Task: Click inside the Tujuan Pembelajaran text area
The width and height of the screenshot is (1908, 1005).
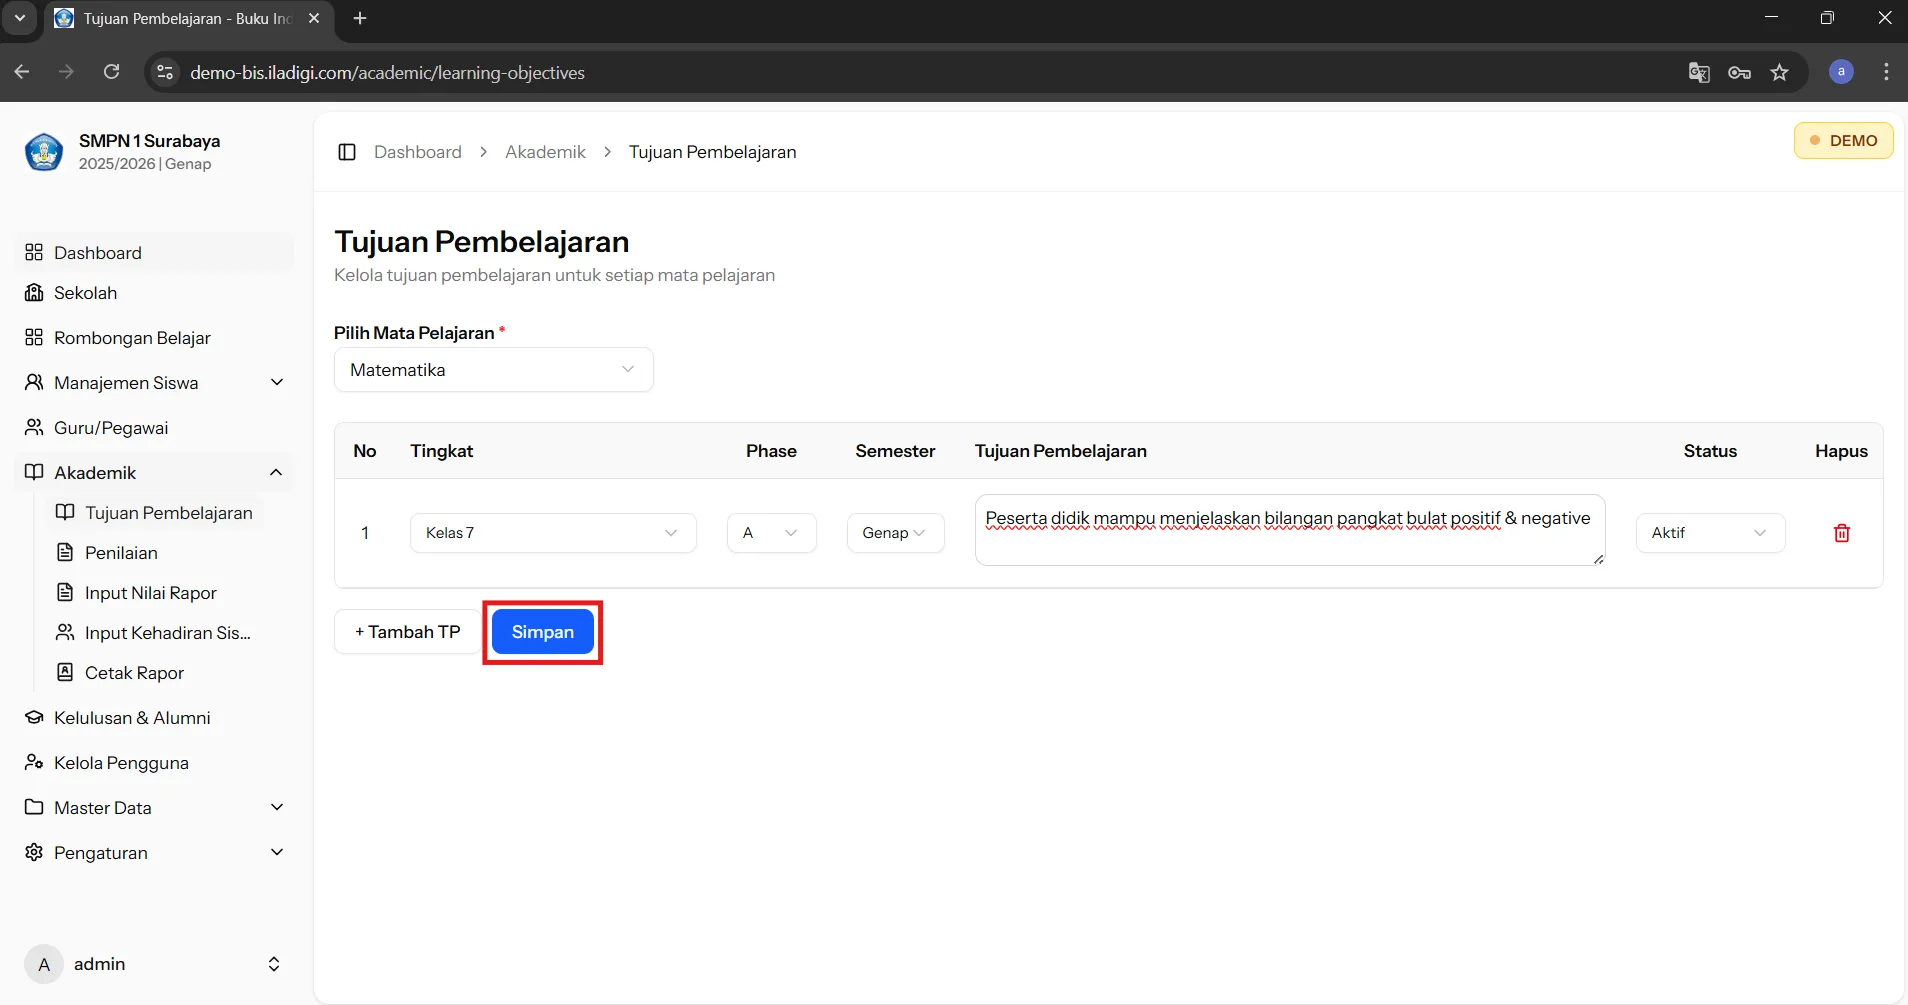Action: 1290,530
